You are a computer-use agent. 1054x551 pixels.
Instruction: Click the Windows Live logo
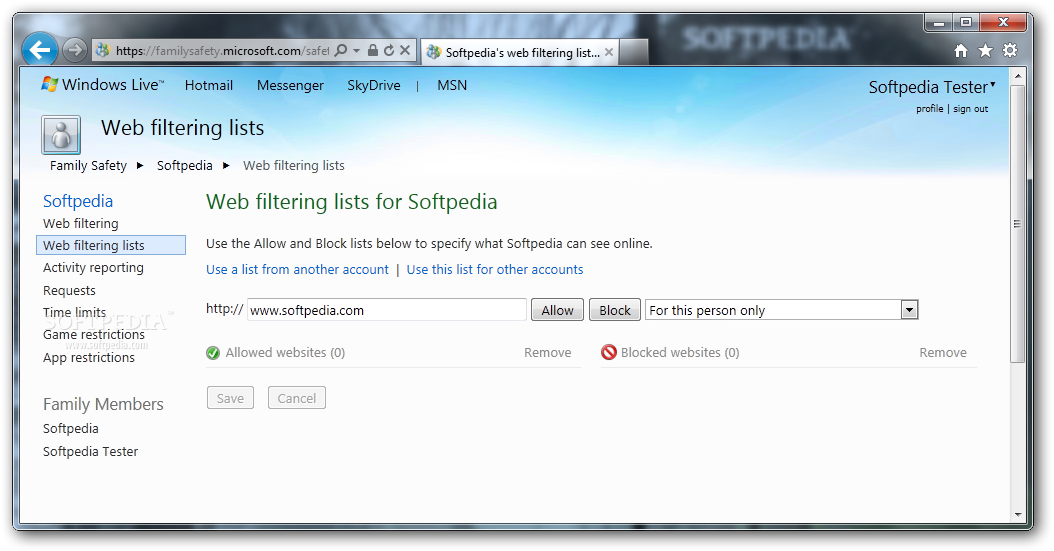(102, 85)
